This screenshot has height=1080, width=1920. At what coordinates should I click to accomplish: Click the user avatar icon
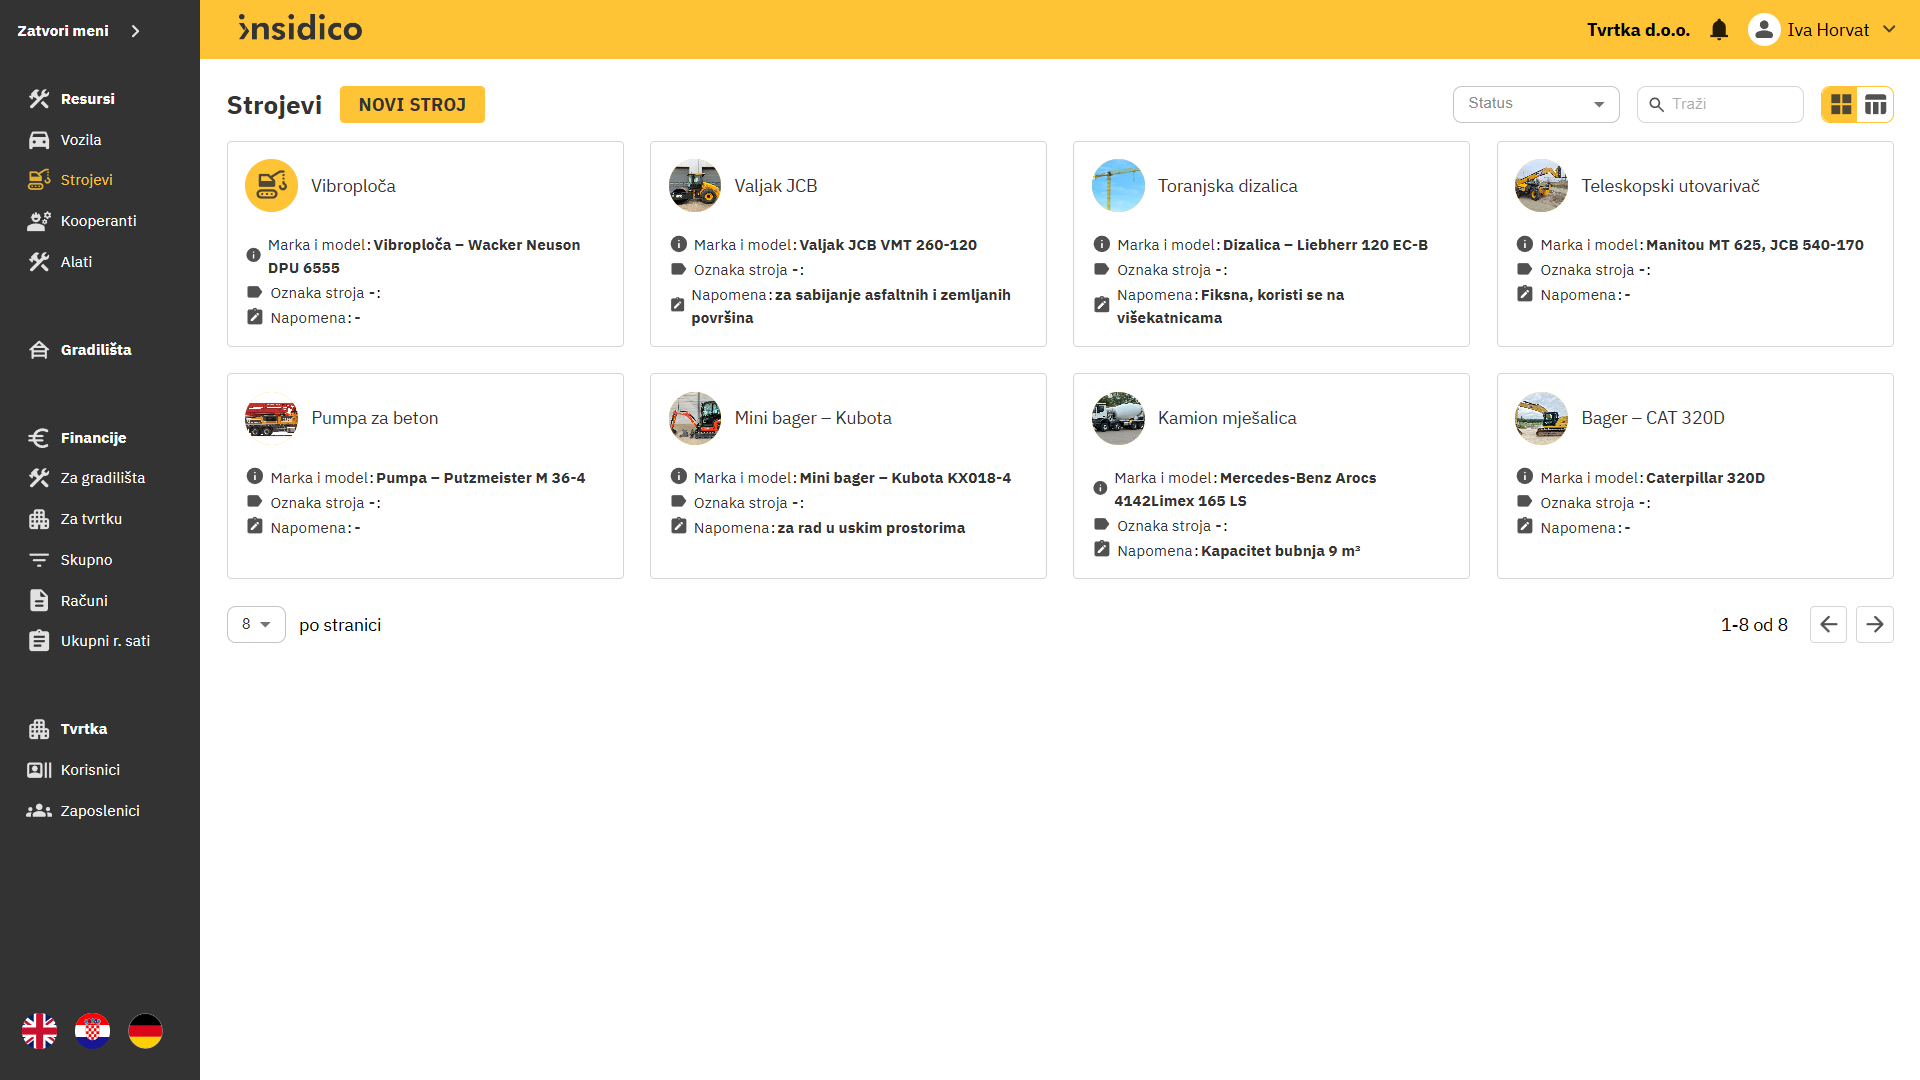coord(1764,30)
